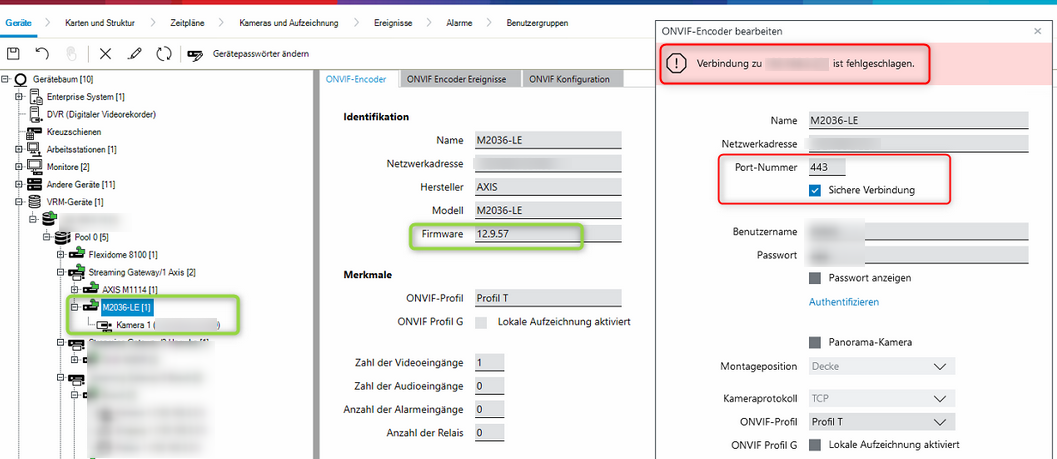Expand the Andere Geräte node
Image resolution: width=1057 pixels, height=459 pixels.
[19, 184]
